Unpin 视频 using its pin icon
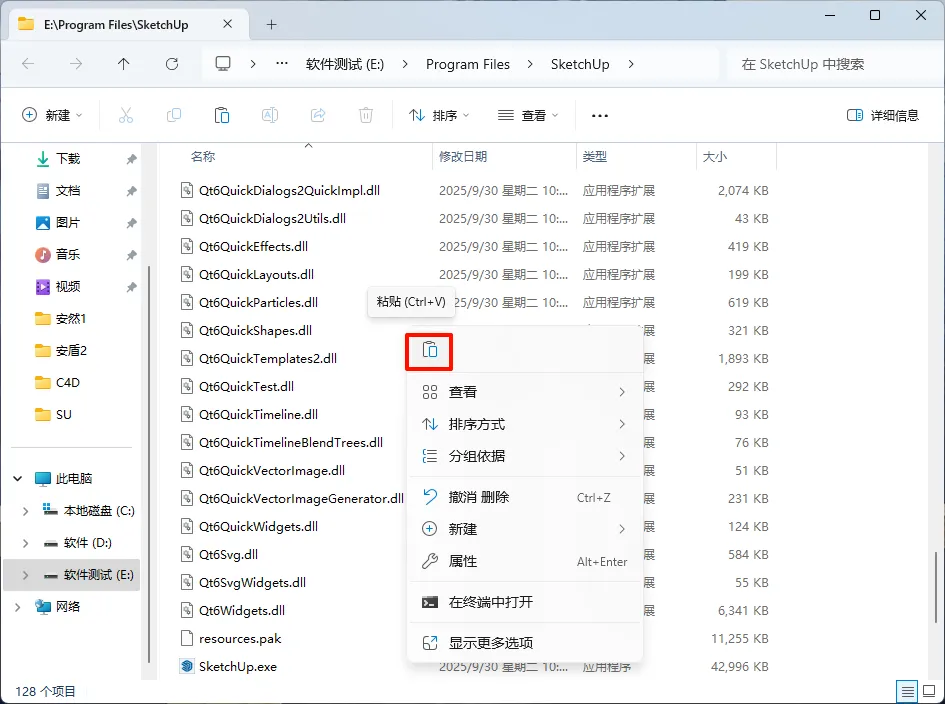 pos(131,287)
